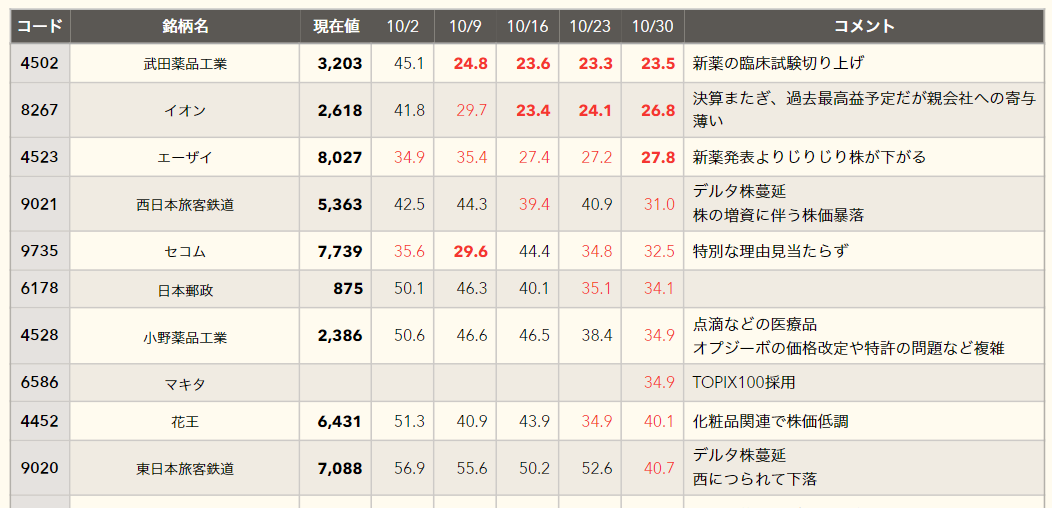Click the 27.8 value in エーザイ row
Image resolution: width=1052 pixels, height=508 pixels.
[x=658, y=158]
